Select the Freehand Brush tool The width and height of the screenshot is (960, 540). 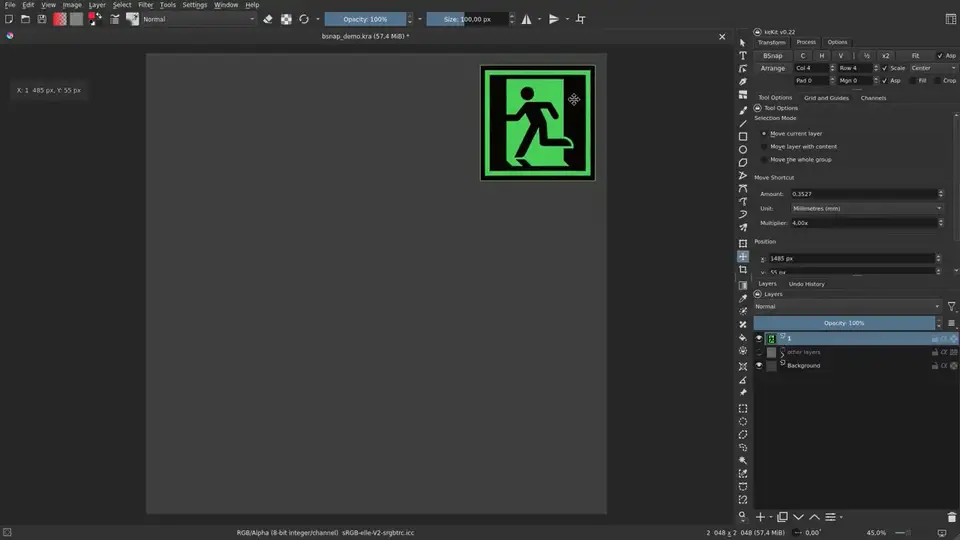(x=743, y=111)
